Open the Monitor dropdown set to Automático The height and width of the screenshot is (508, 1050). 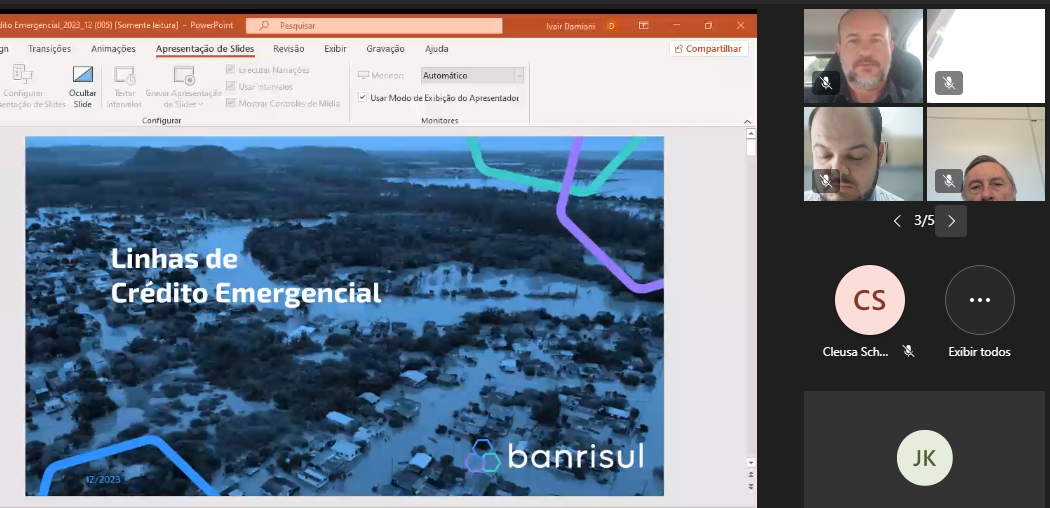coord(472,75)
